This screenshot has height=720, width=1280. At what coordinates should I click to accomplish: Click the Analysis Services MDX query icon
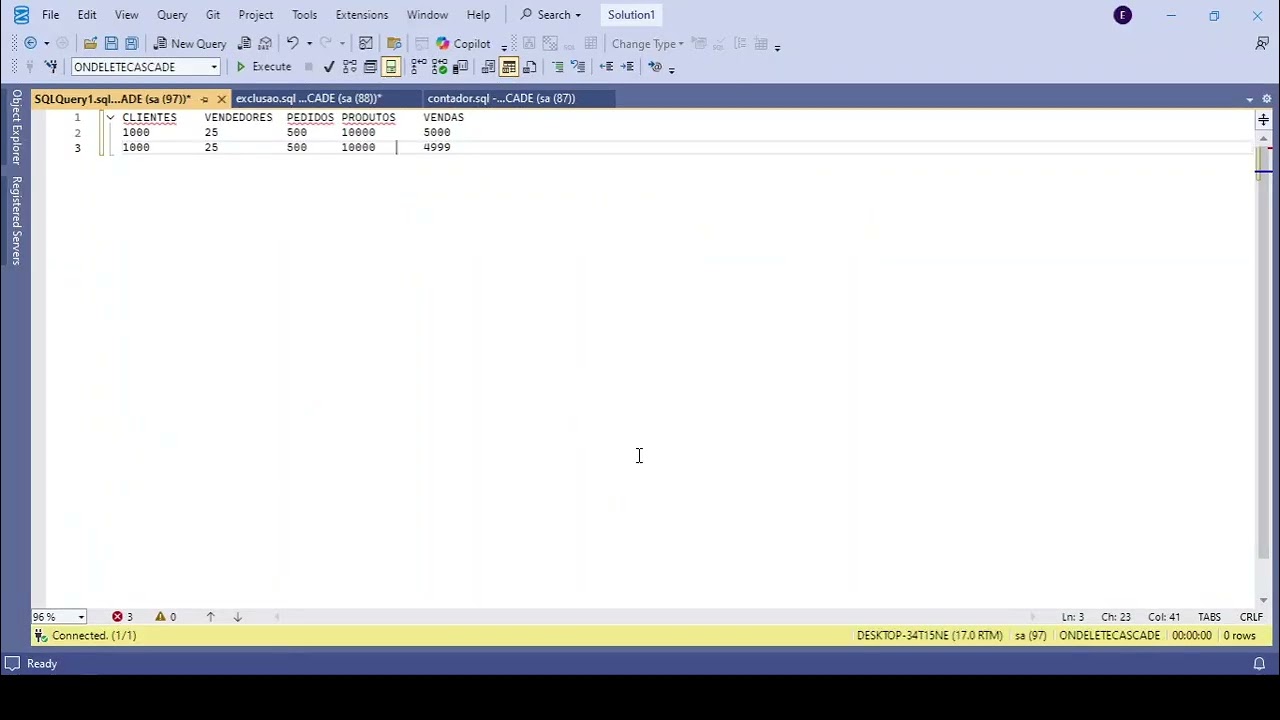point(265,43)
